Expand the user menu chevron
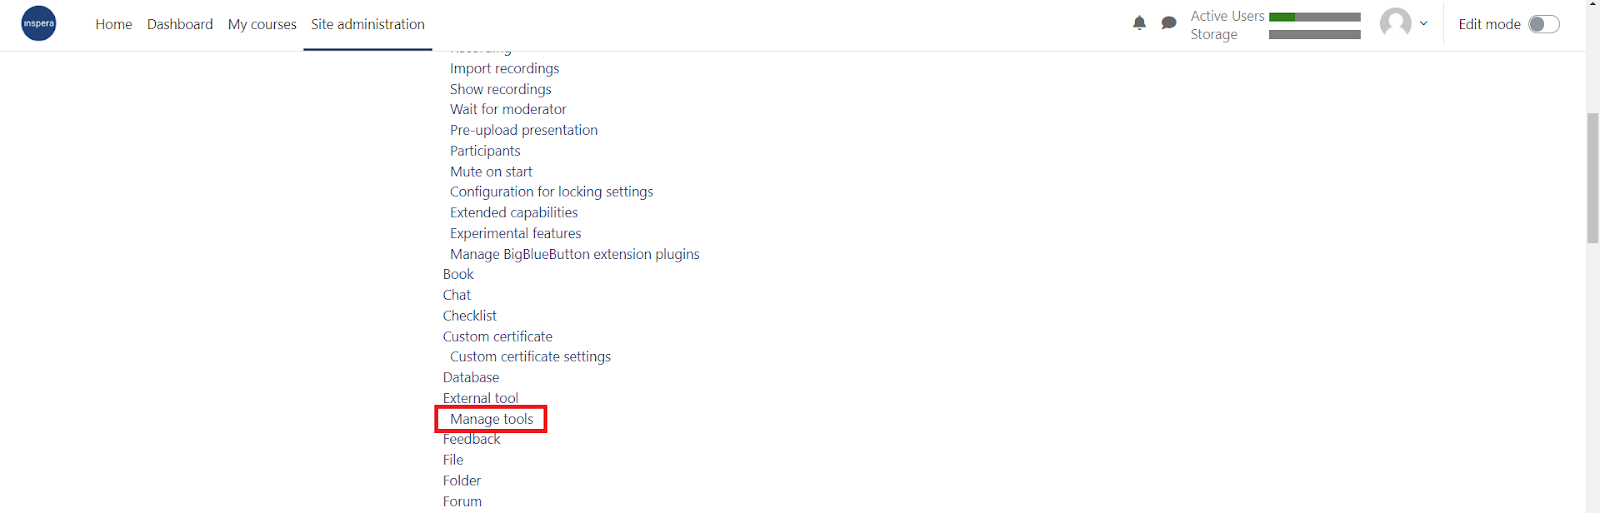Viewport: 1600px width, 513px height. pyautogui.click(x=1423, y=23)
